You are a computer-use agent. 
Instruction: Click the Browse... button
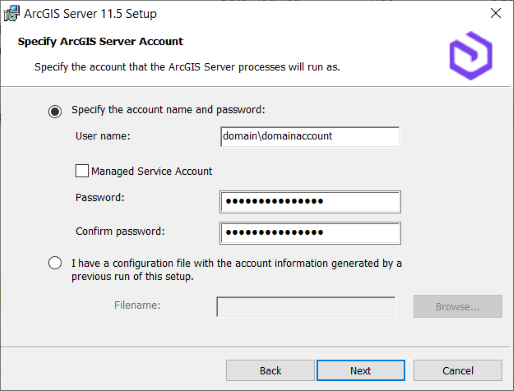click(x=458, y=306)
